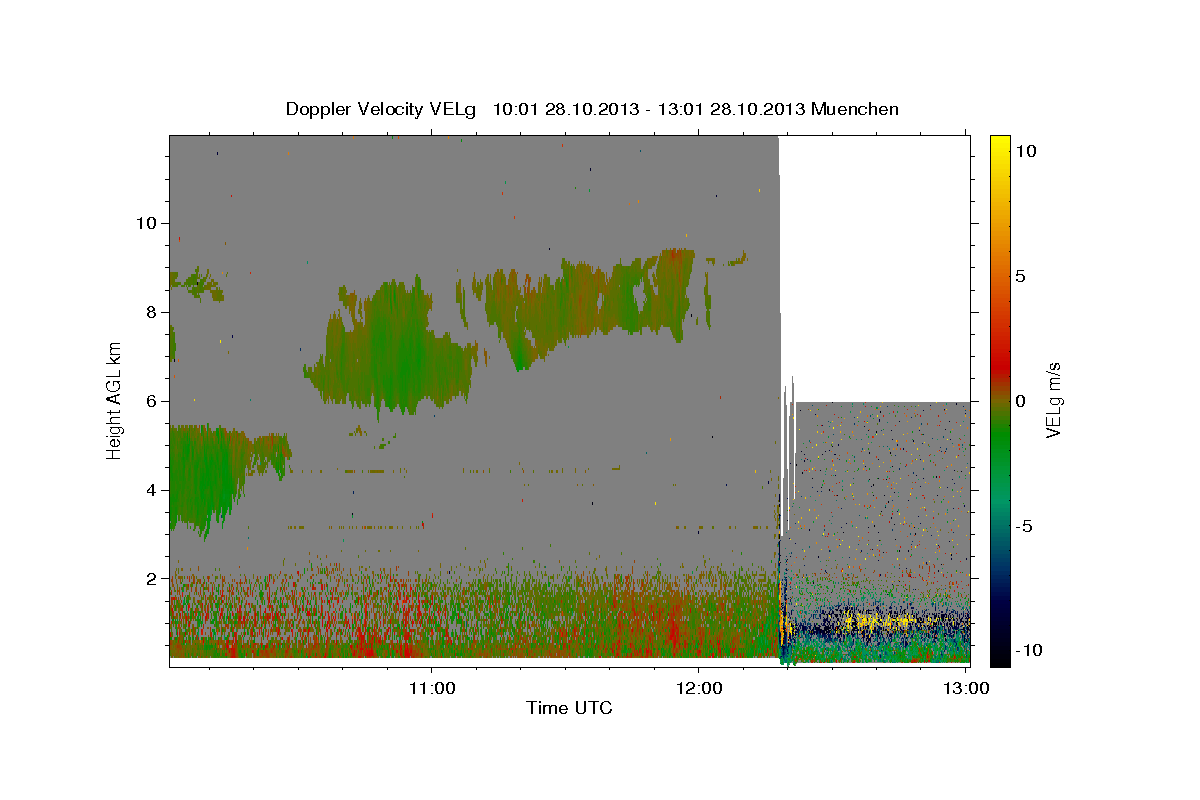Image resolution: width=1200 pixels, height=800 pixels.
Task: Click the "Muenchen" location in the title
Action: click(x=855, y=109)
